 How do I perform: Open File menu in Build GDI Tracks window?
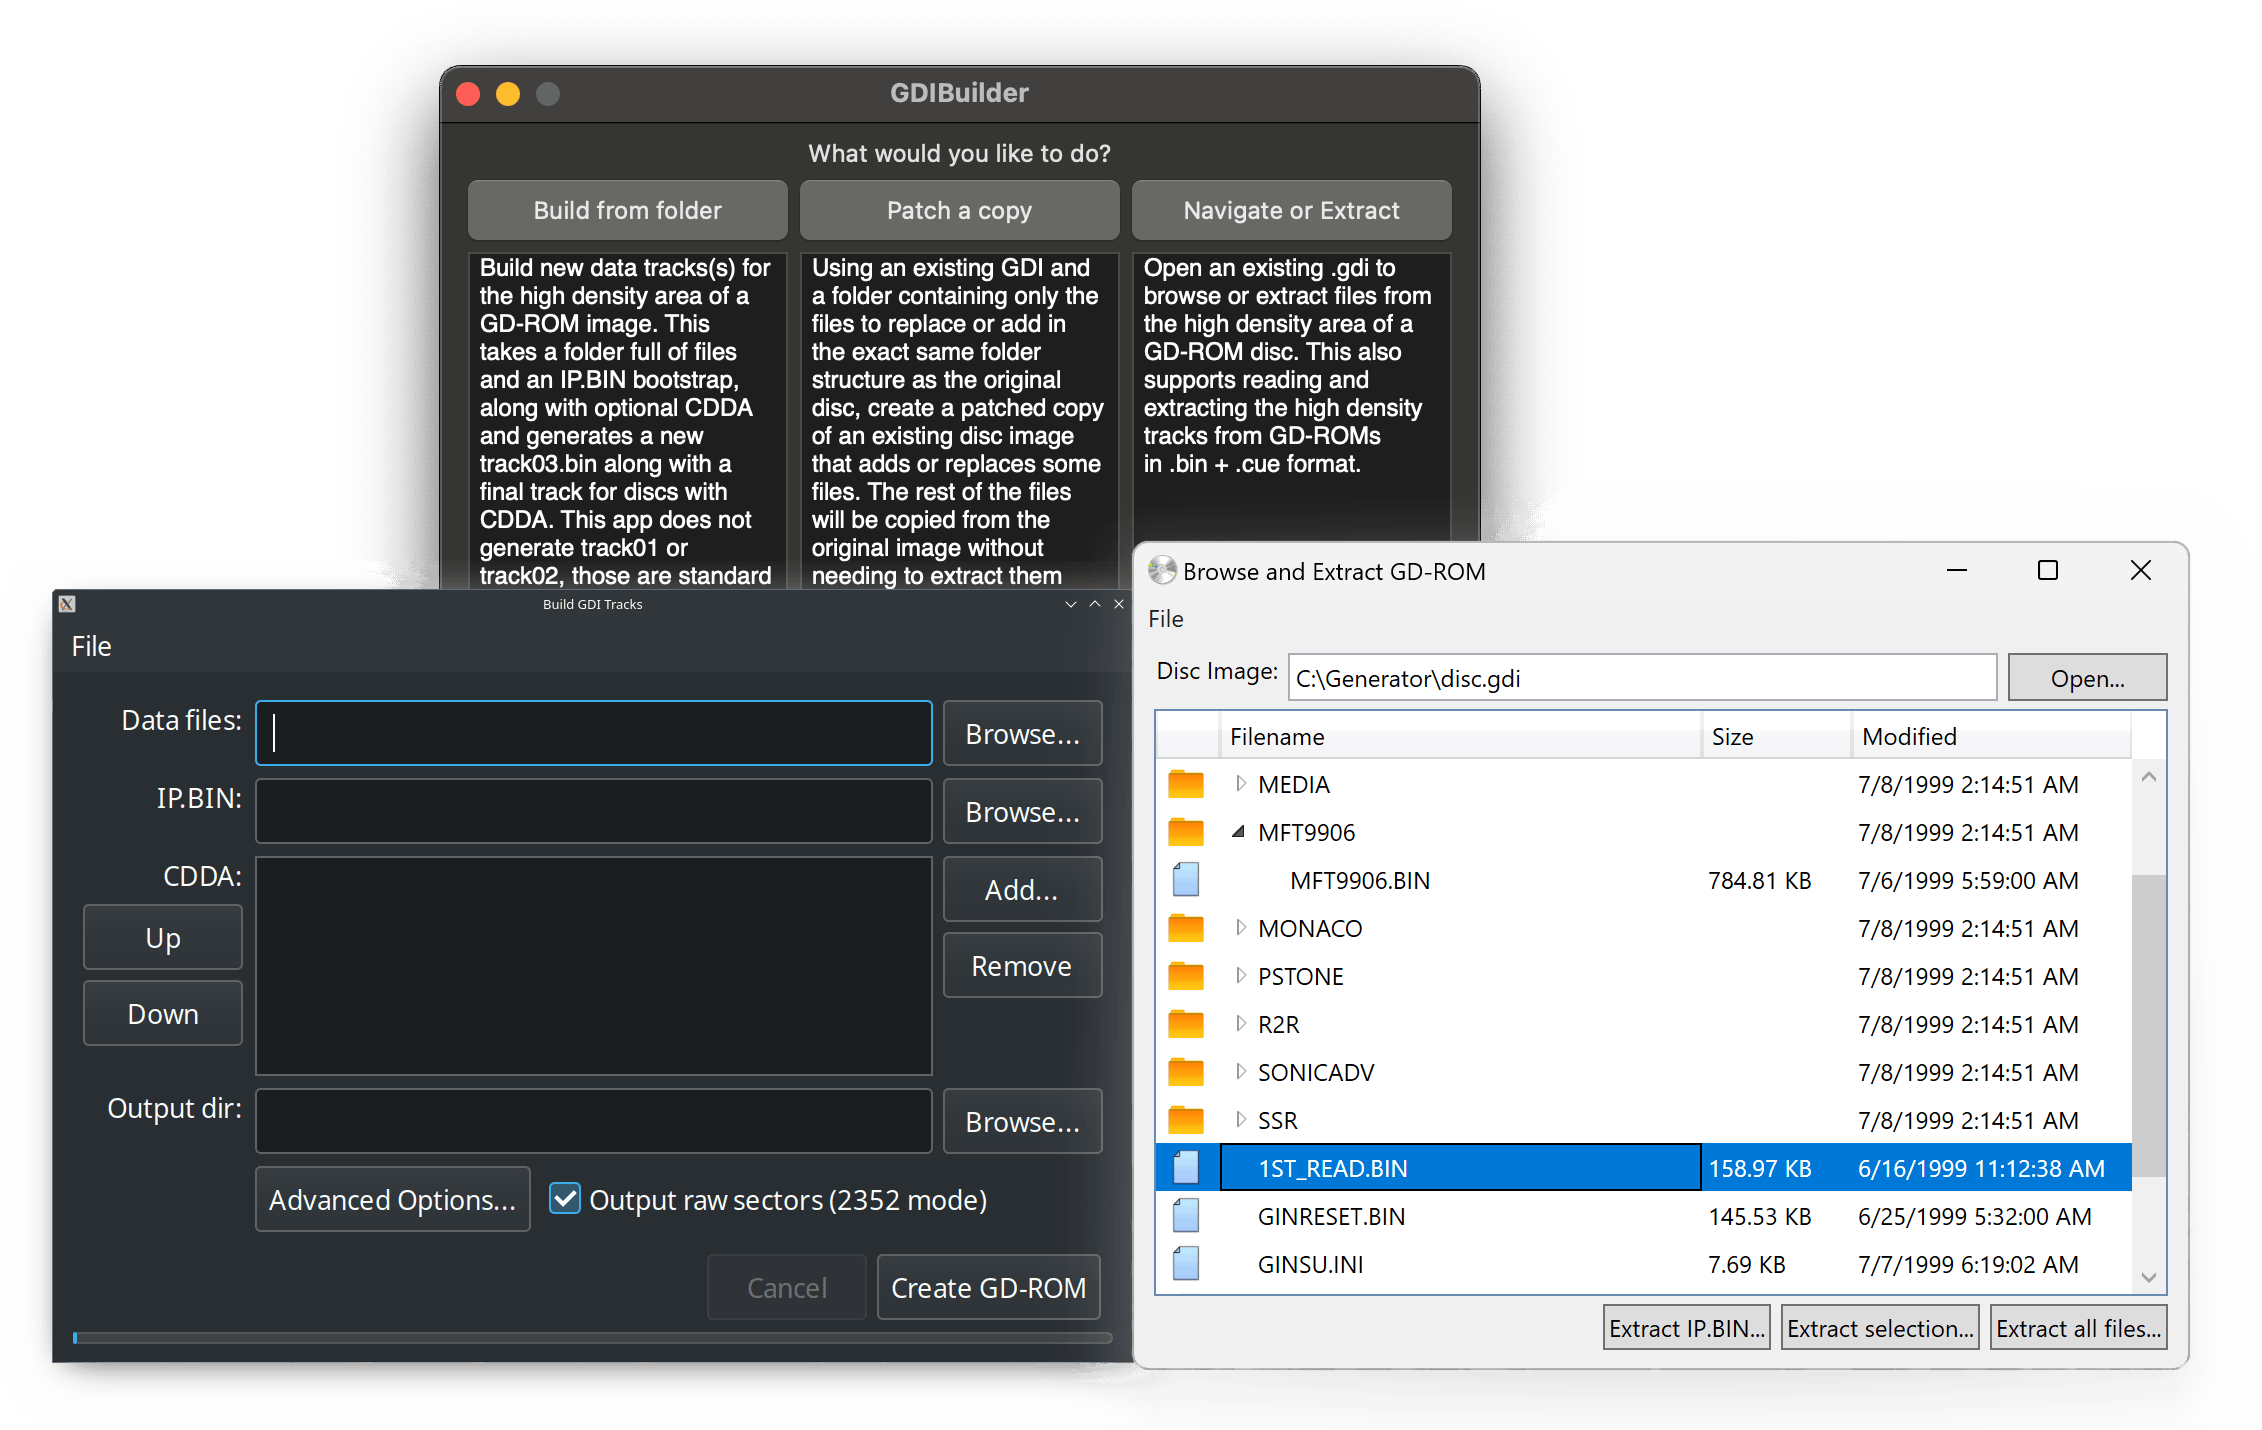(x=91, y=646)
